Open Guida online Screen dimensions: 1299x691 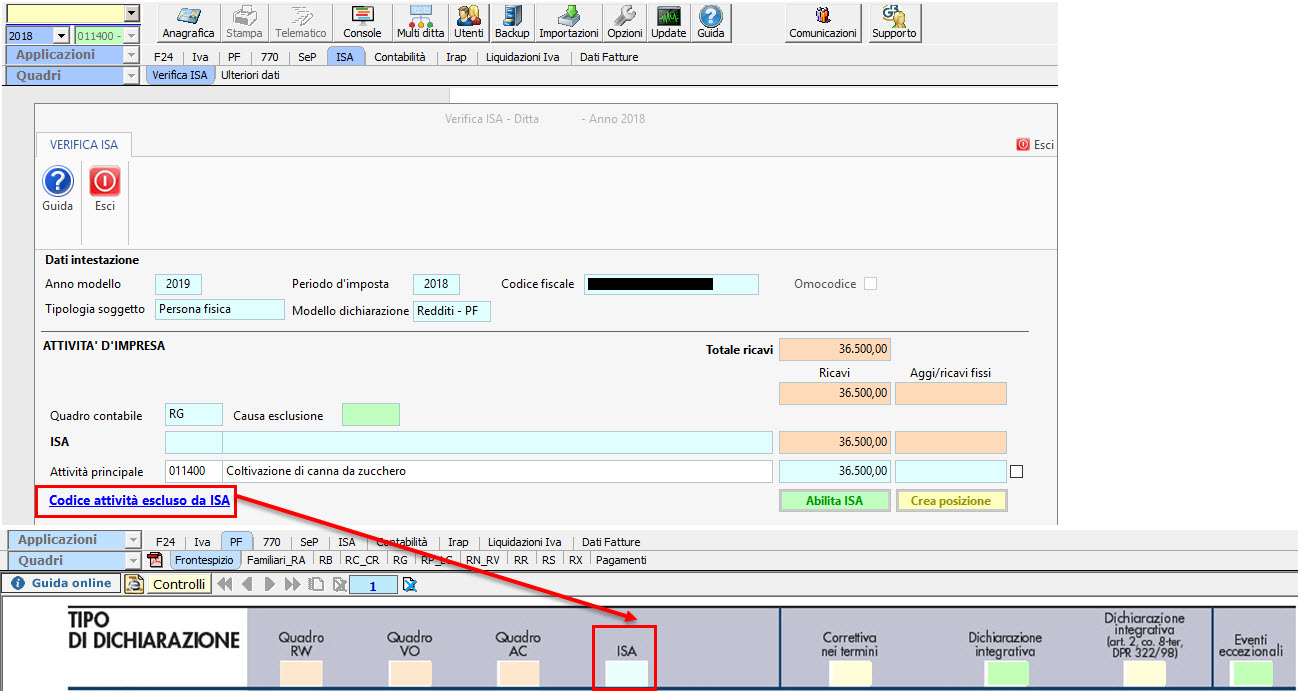click(62, 583)
